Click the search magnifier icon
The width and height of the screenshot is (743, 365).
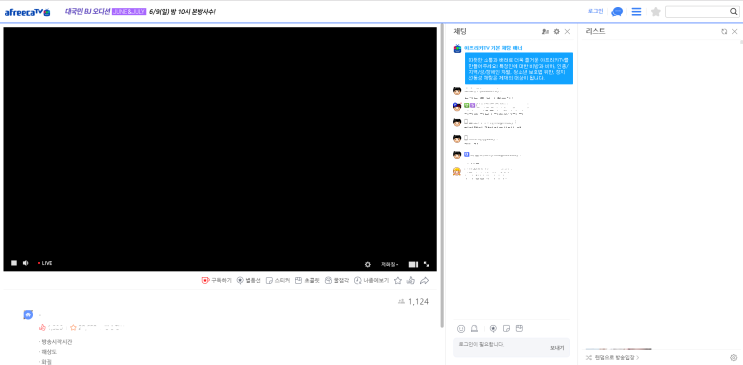tap(733, 12)
